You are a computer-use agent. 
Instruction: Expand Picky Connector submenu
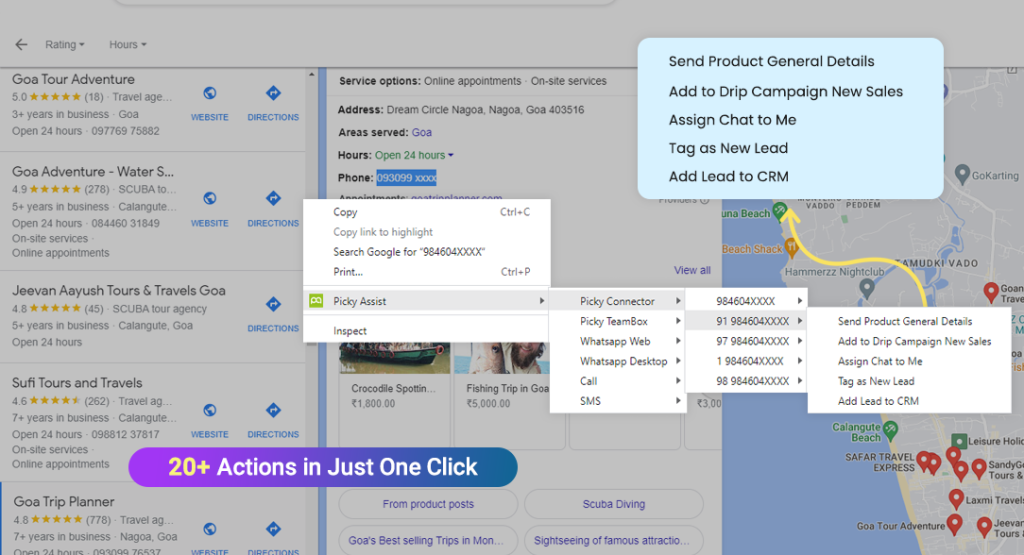click(617, 301)
